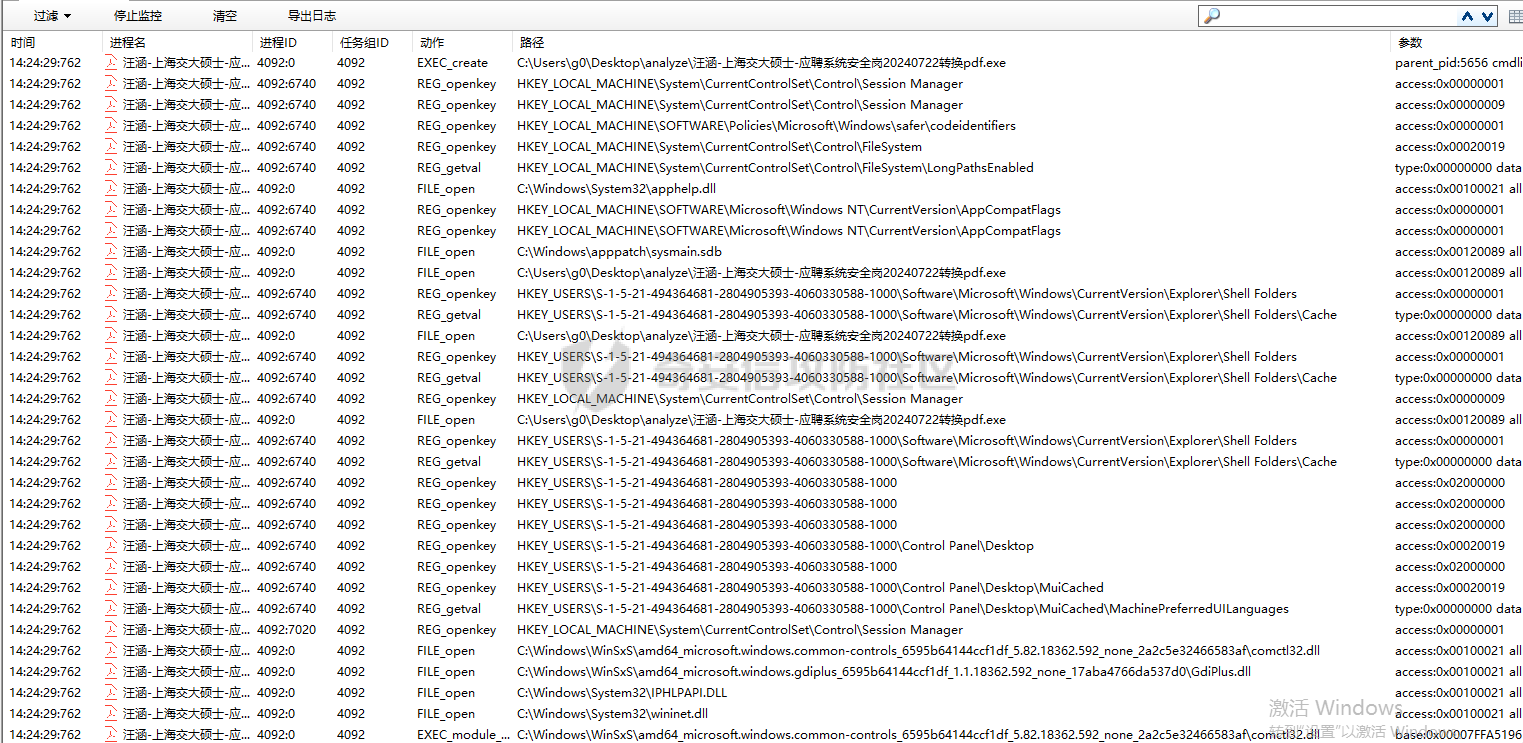Image resolution: width=1523 pixels, height=743 pixels.
Task: Select process name in the apphelp.dll row
Action: point(186,188)
